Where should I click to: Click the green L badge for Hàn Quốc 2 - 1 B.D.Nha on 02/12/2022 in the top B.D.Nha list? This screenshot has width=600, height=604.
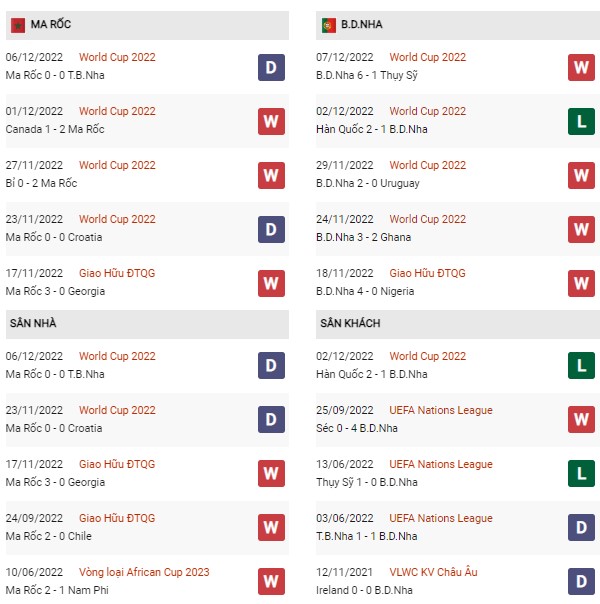click(x=581, y=121)
